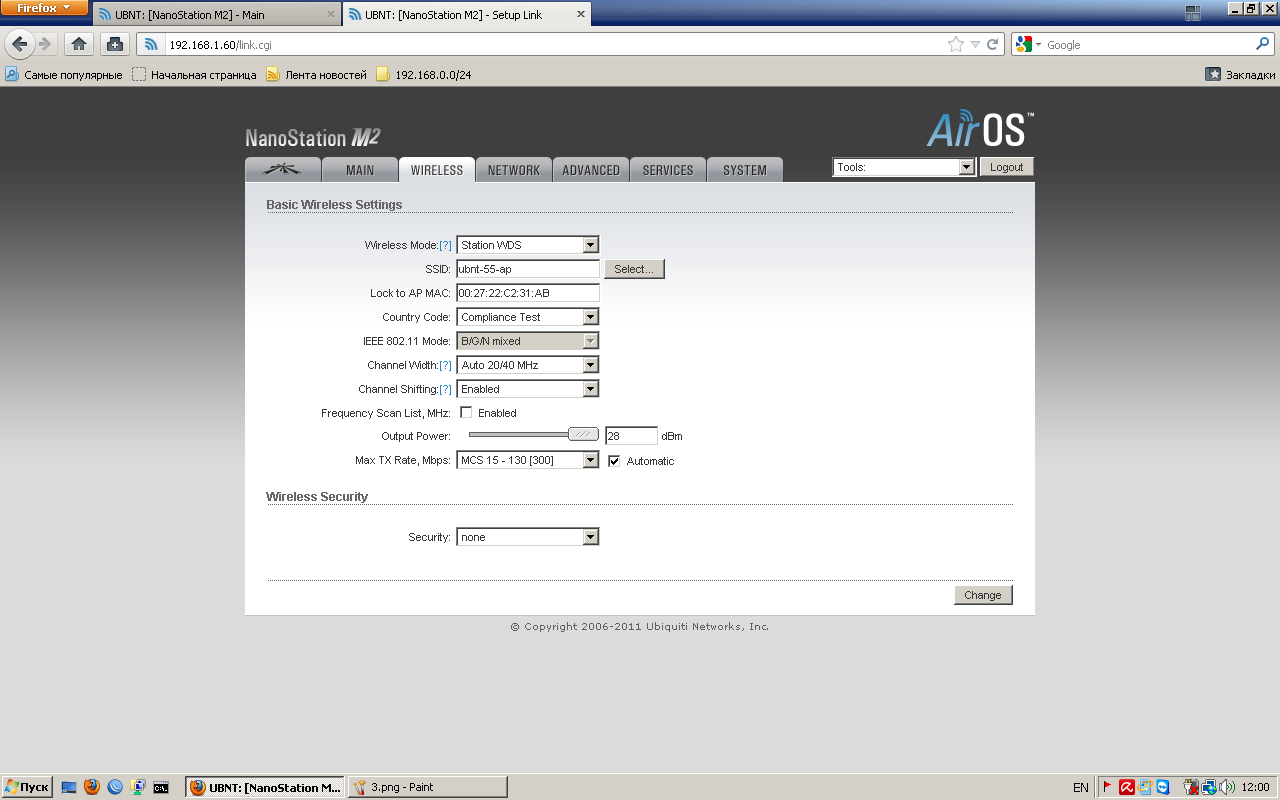
Task: Close the 'NanoStation M2 - Setup Link' tab
Action: click(x=580, y=15)
